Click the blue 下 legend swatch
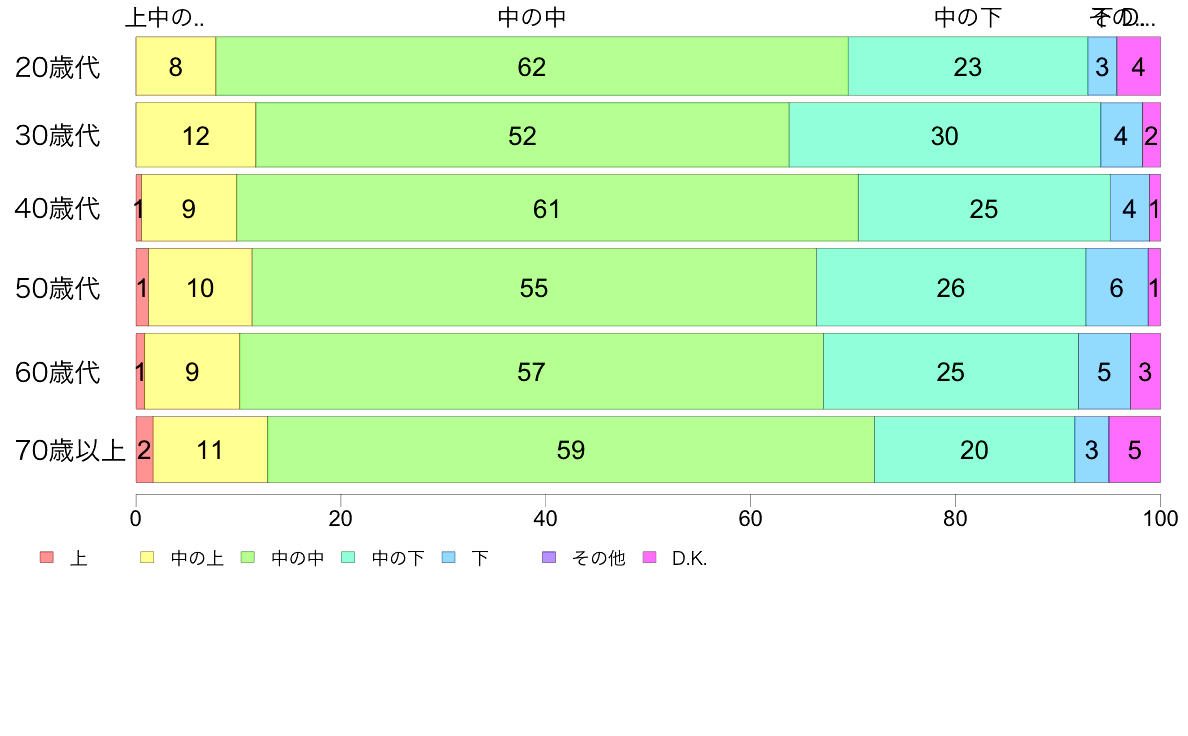 449,557
